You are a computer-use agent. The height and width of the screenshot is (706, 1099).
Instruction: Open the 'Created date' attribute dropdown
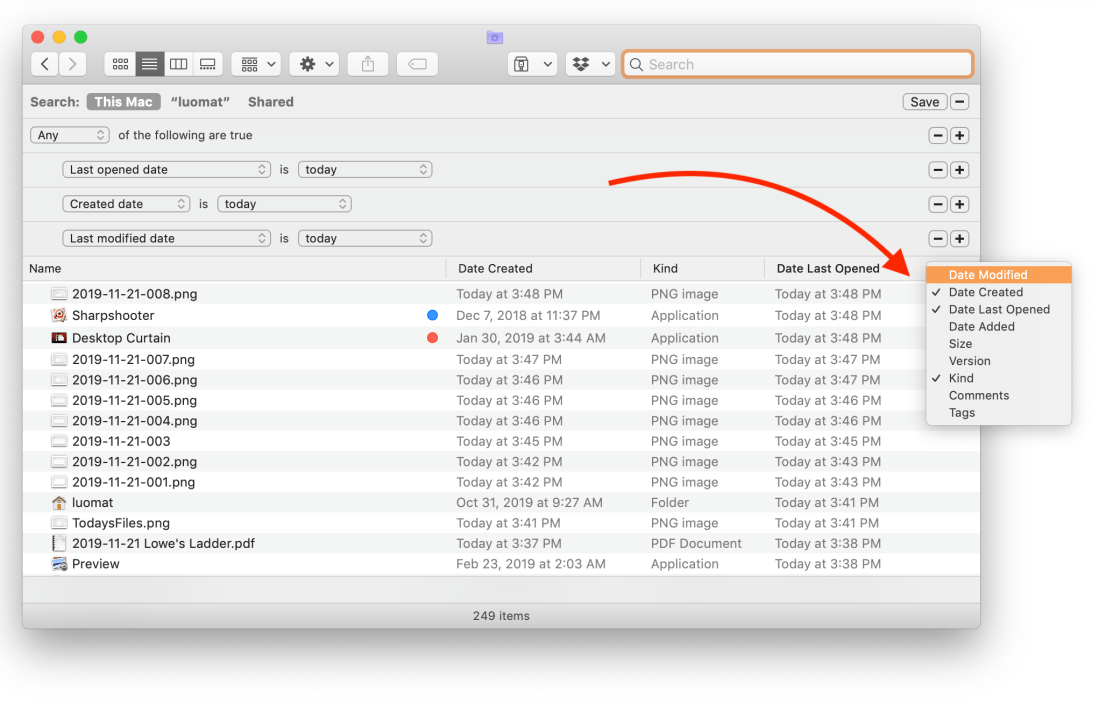(126, 204)
